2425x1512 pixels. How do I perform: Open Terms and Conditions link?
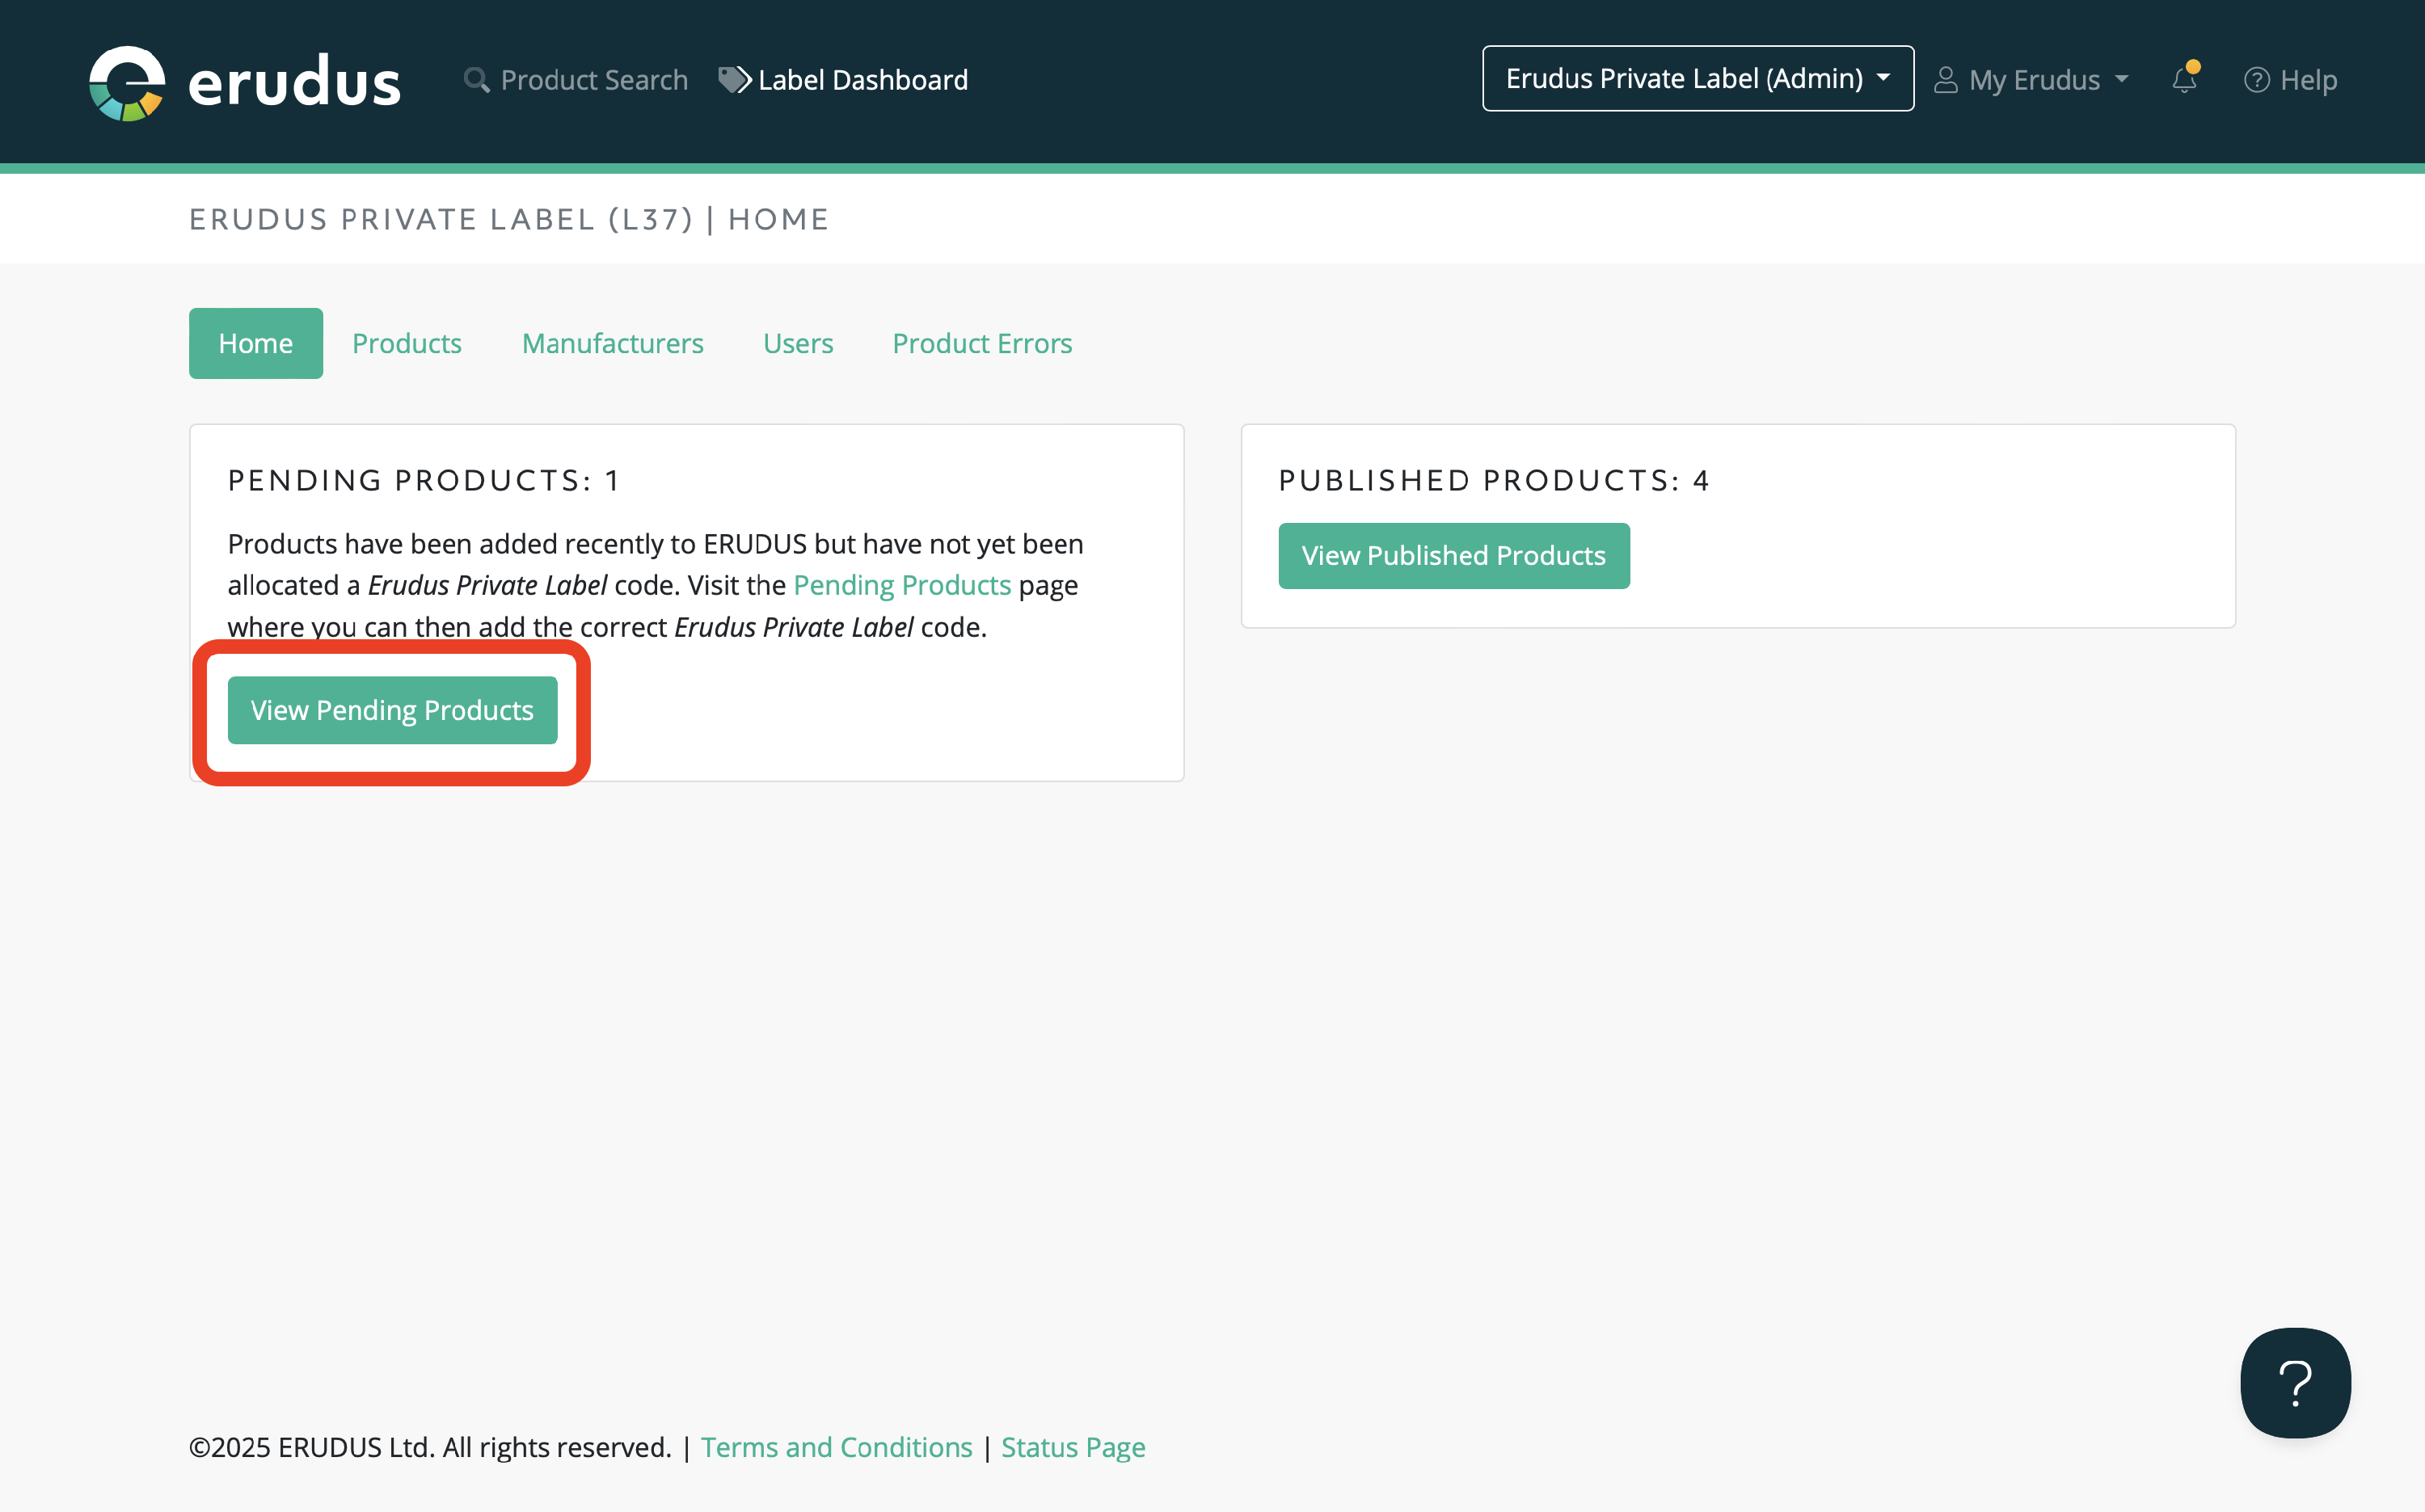pyautogui.click(x=836, y=1447)
